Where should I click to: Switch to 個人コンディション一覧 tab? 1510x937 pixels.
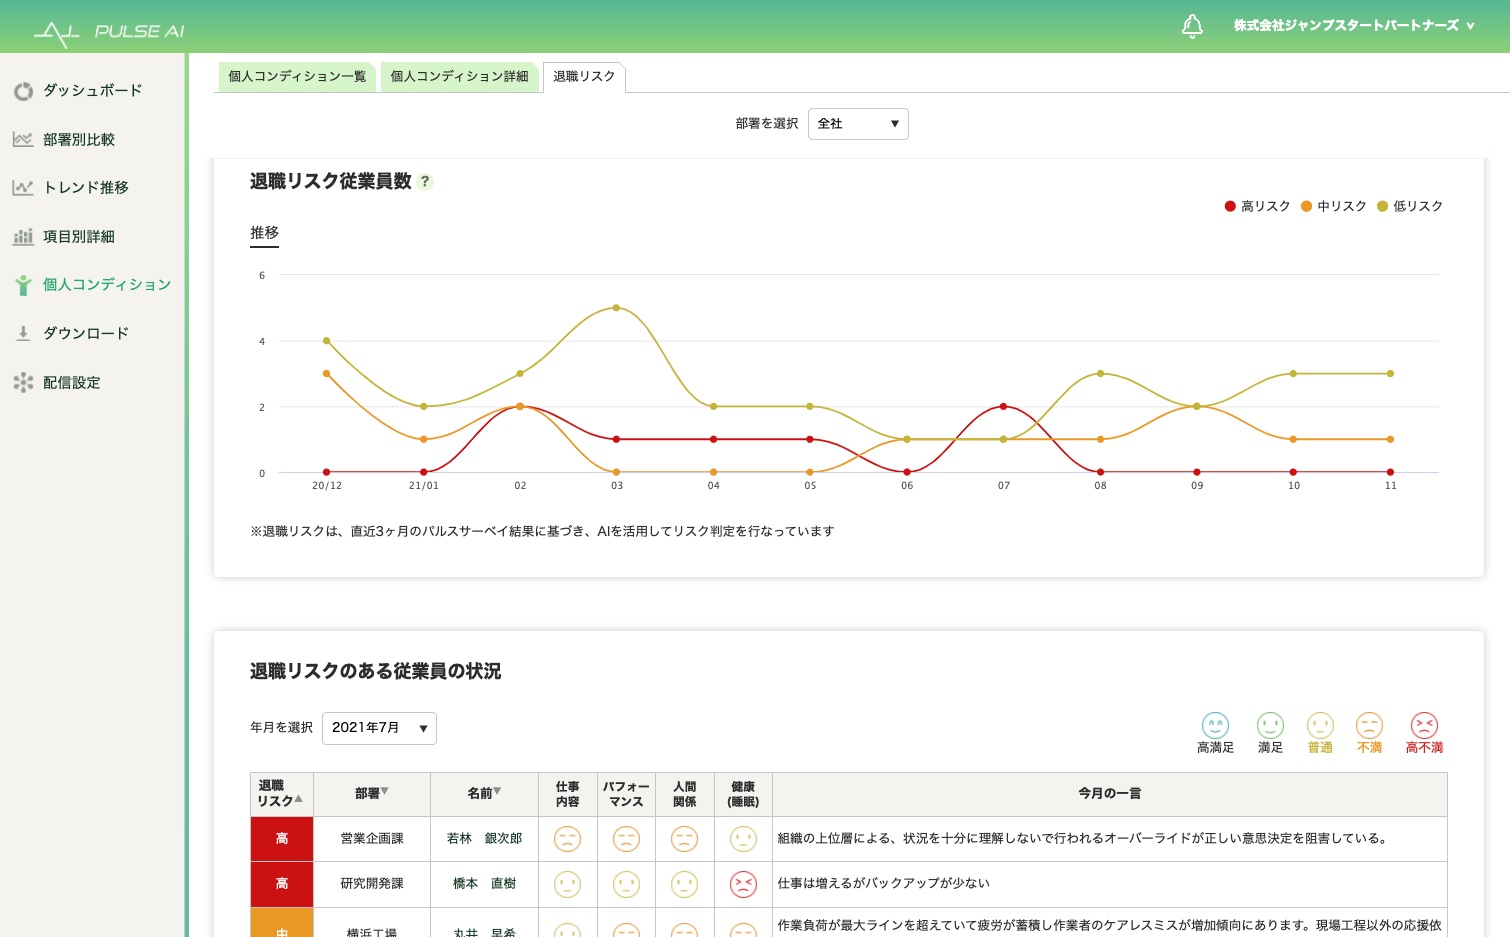(297, 77)
